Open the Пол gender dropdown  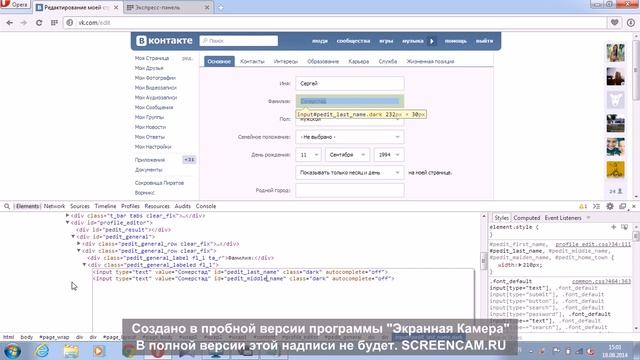click(x=350, y=119)
